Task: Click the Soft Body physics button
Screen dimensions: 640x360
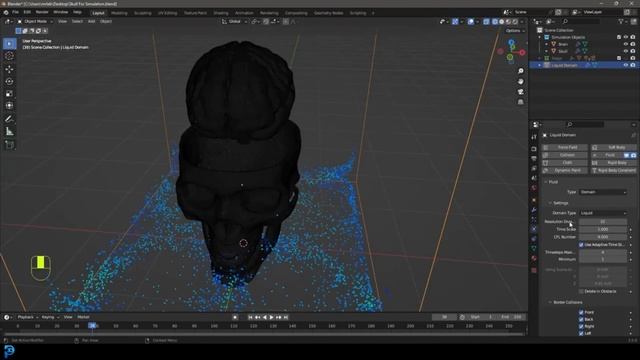Action: click(x=613, y=147)
